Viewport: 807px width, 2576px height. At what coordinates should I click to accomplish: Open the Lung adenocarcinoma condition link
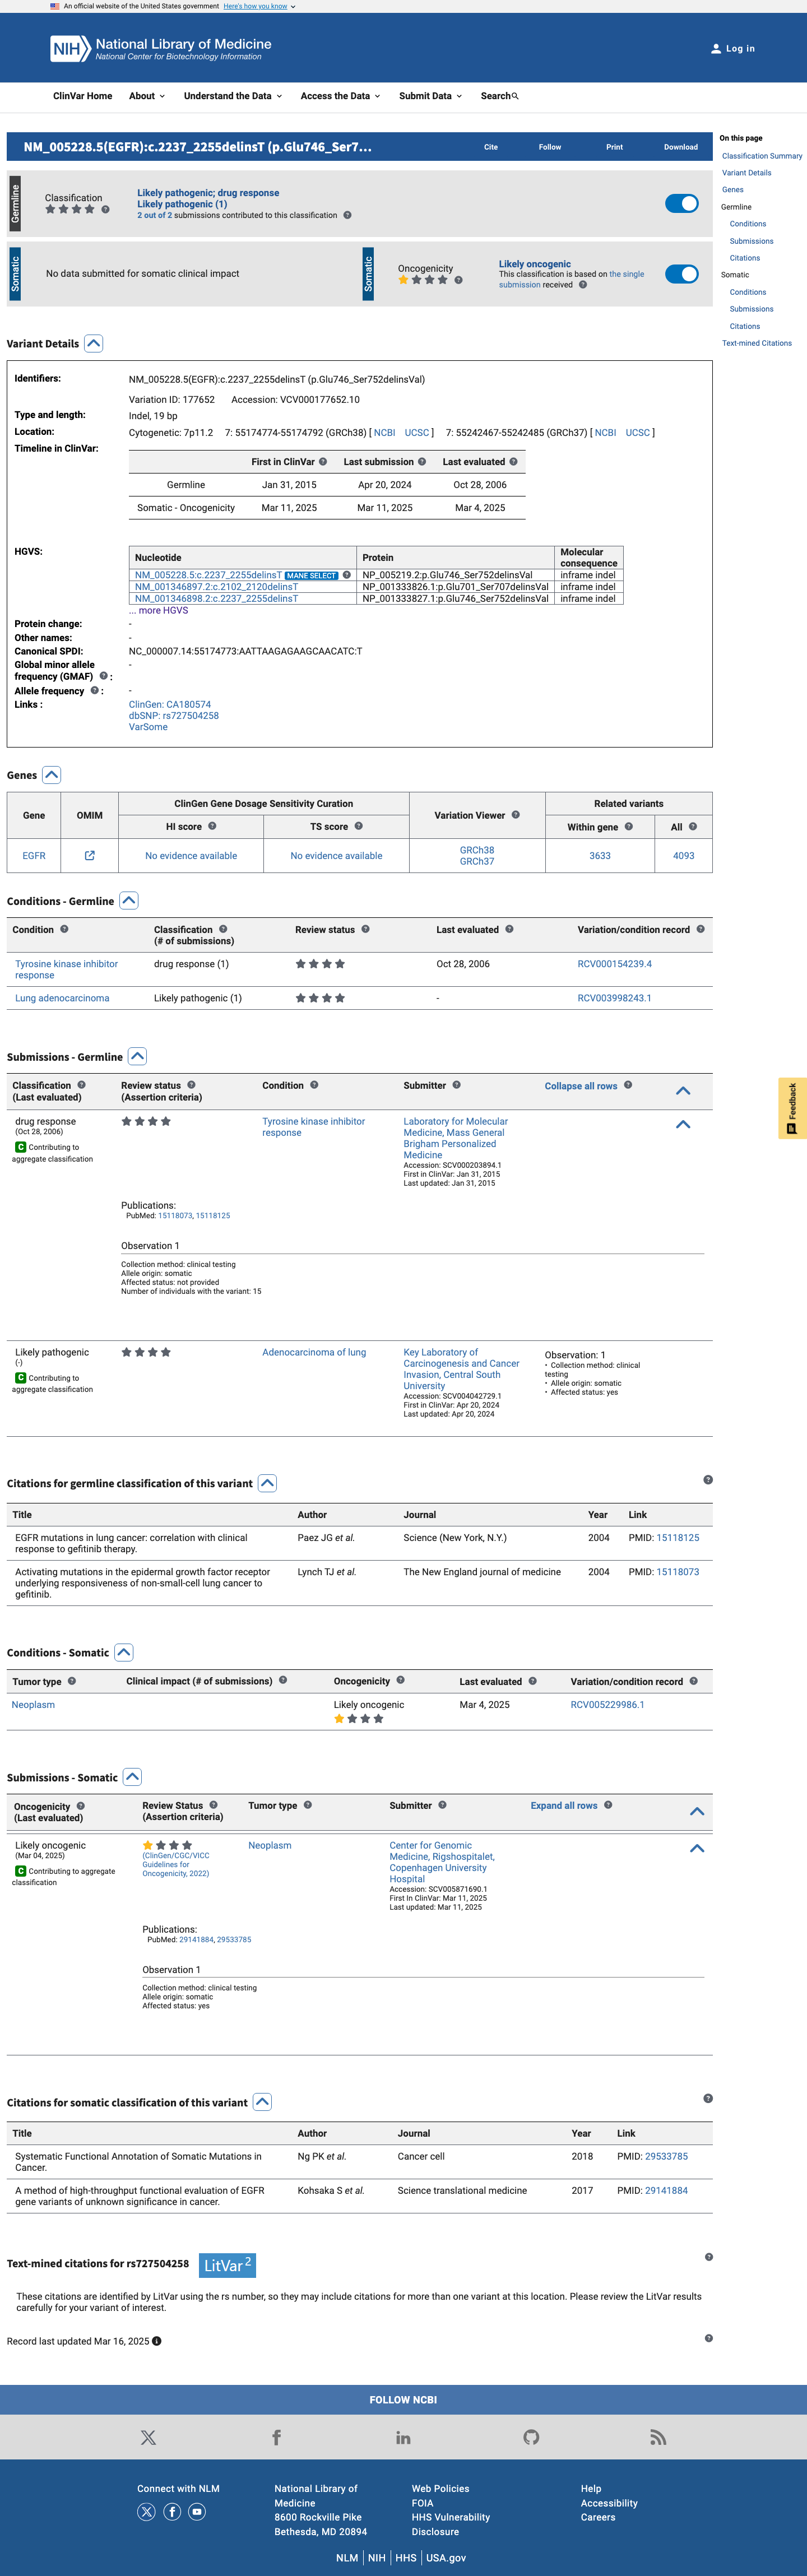62,998
